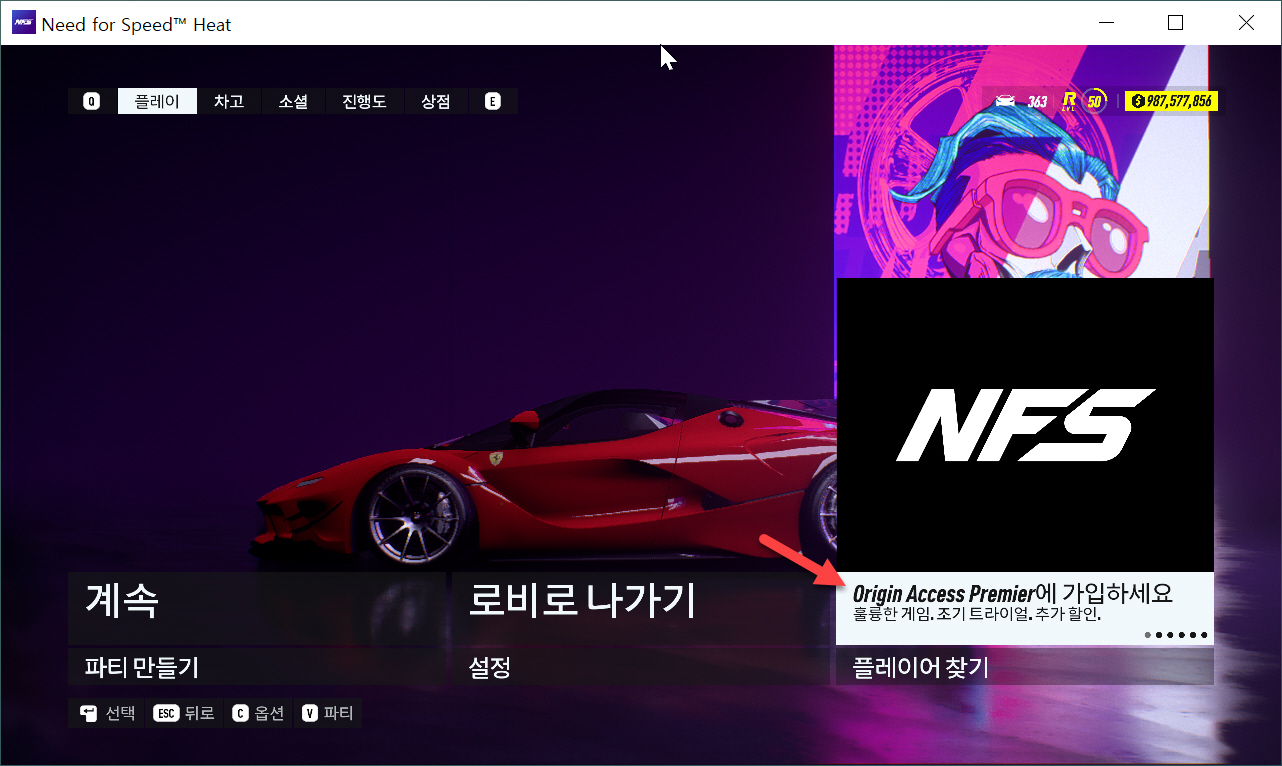Image resolution: width=1282 pixels, height=766 pixels.
Task: Click the 987,577,856 bank balance
Action: pos(1171,101)
